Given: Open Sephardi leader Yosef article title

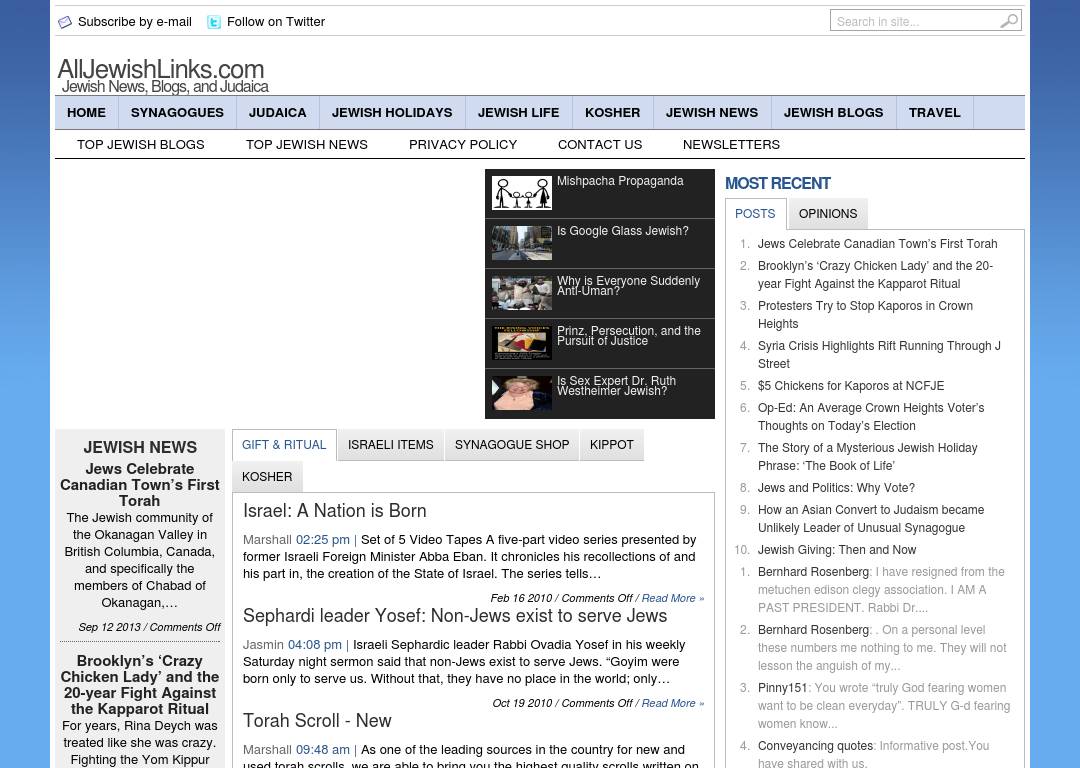Looking at the screenshot, I should tap(455, 616).
